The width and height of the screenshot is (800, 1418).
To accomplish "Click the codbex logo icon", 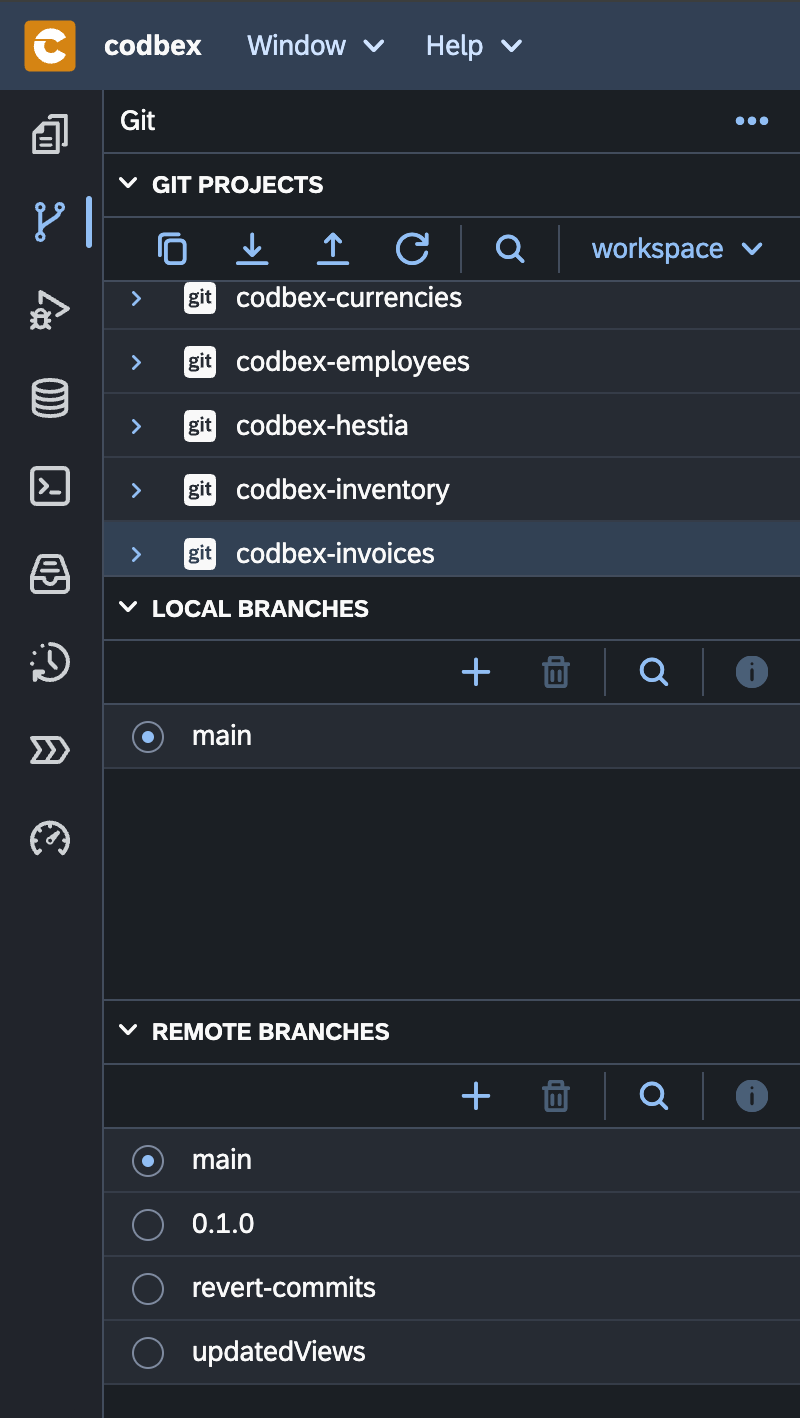I will tap(50, 46).
